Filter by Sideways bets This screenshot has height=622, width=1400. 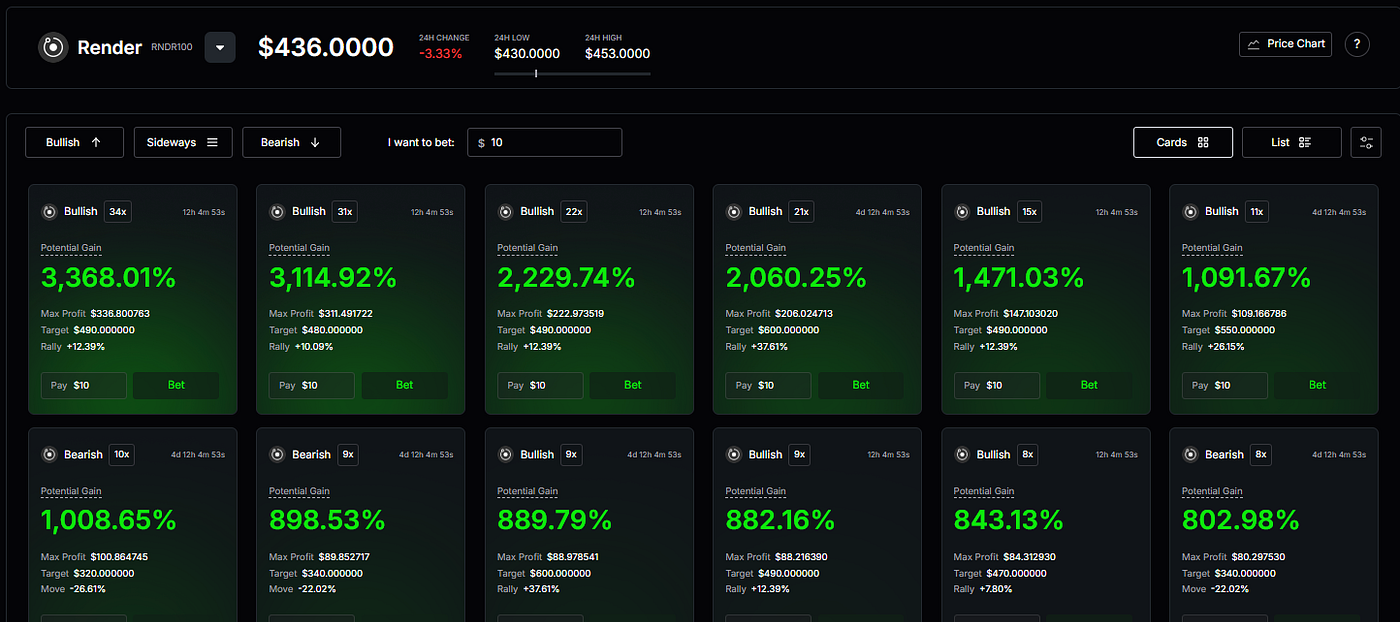(183, 142)
